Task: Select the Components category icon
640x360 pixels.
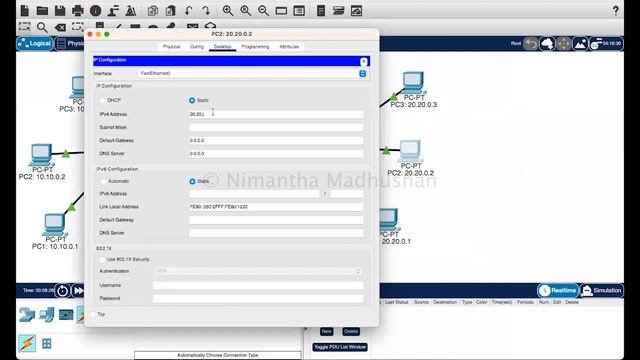Action: 66,315
